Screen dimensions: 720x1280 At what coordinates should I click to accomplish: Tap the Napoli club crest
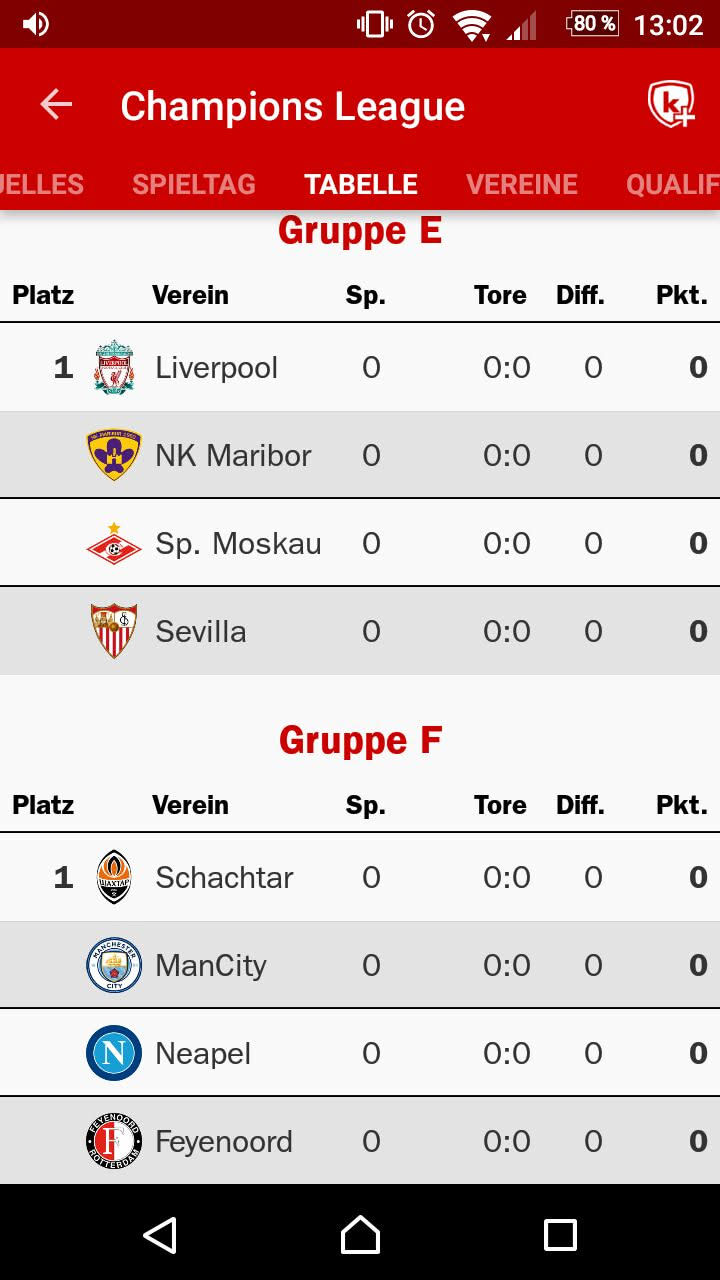coord(114,1053)
